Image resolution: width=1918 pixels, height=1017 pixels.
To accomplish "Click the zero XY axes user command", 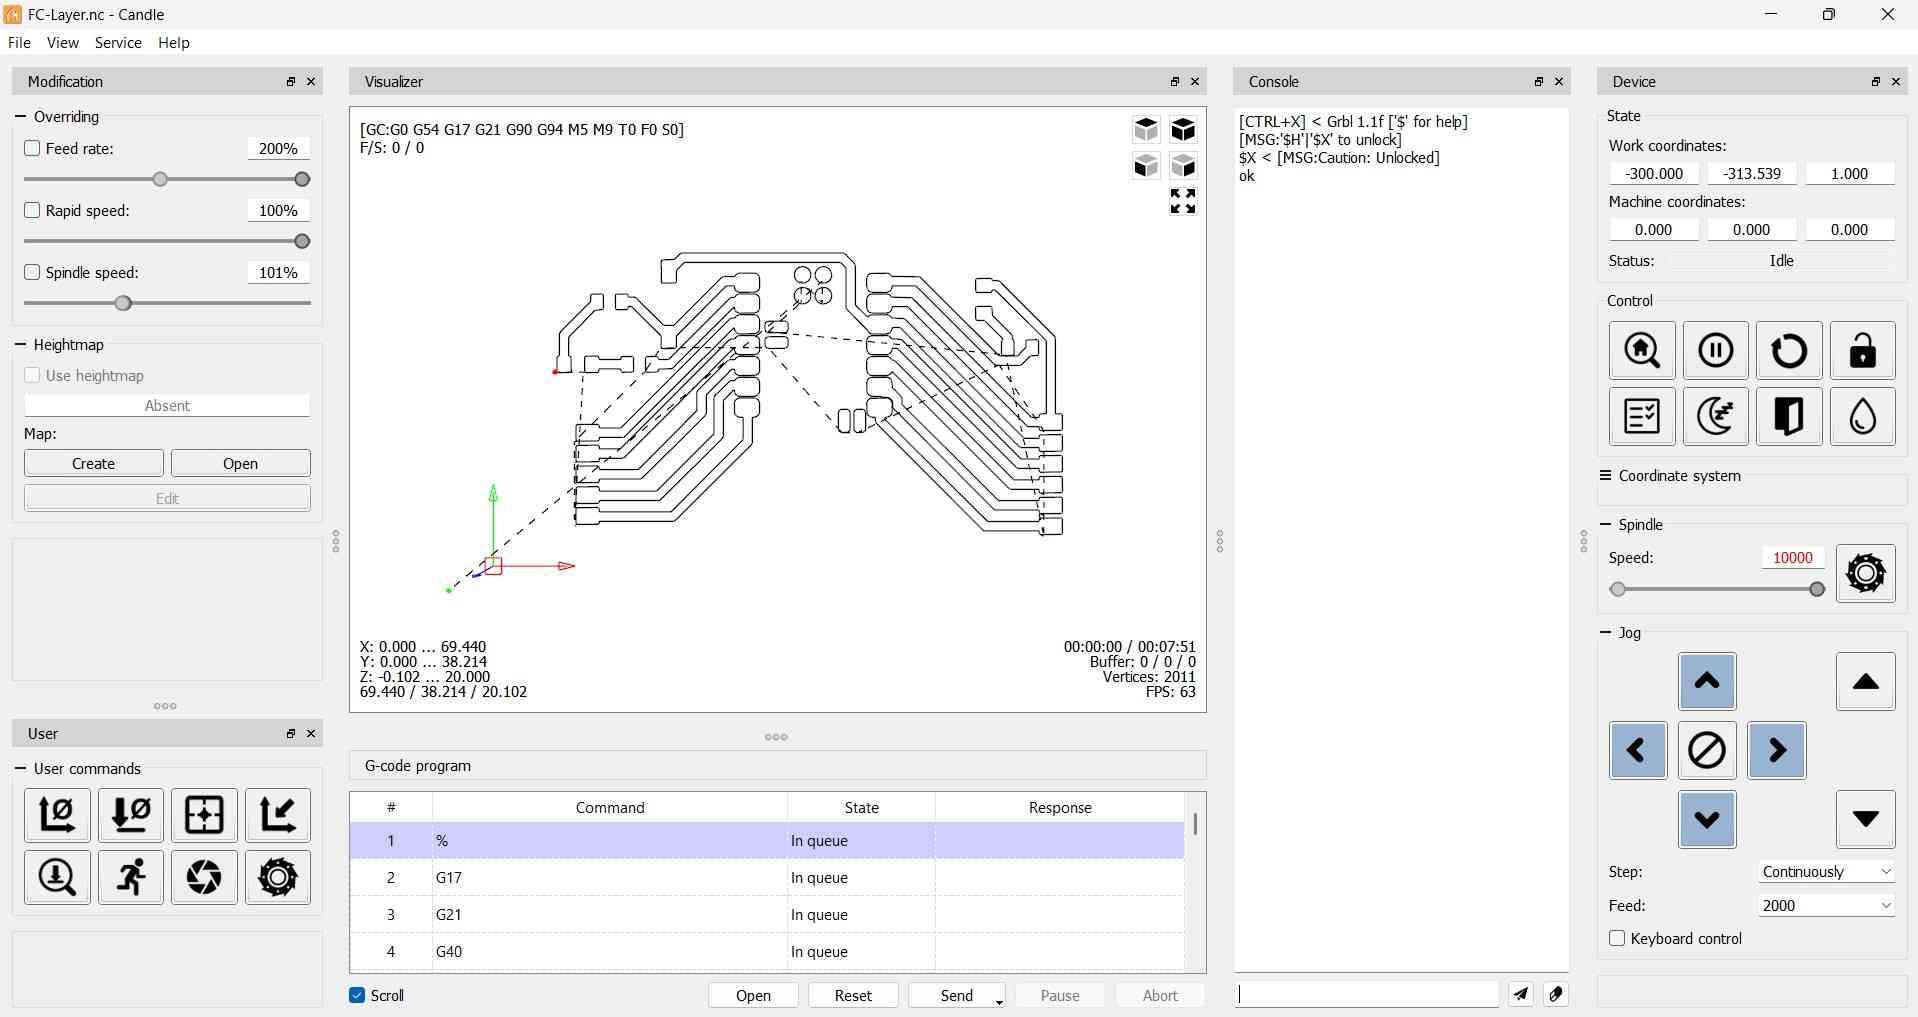I will pos(57,815).
